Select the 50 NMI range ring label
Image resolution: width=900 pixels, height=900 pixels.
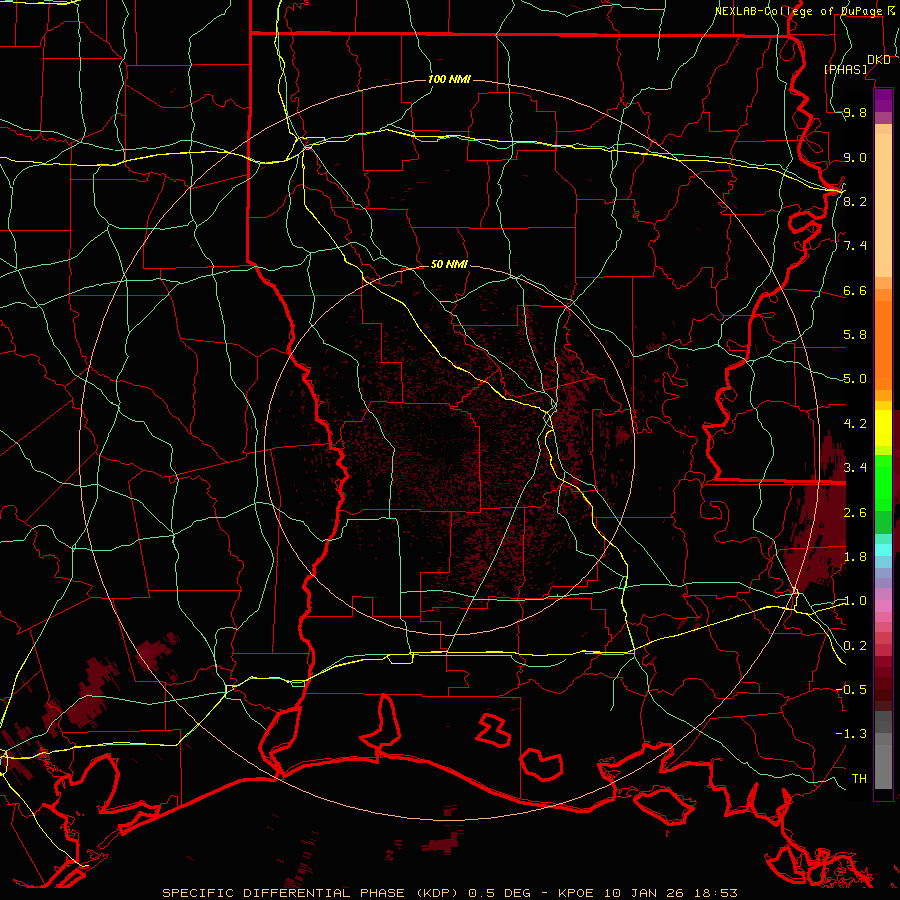(449, 264)
